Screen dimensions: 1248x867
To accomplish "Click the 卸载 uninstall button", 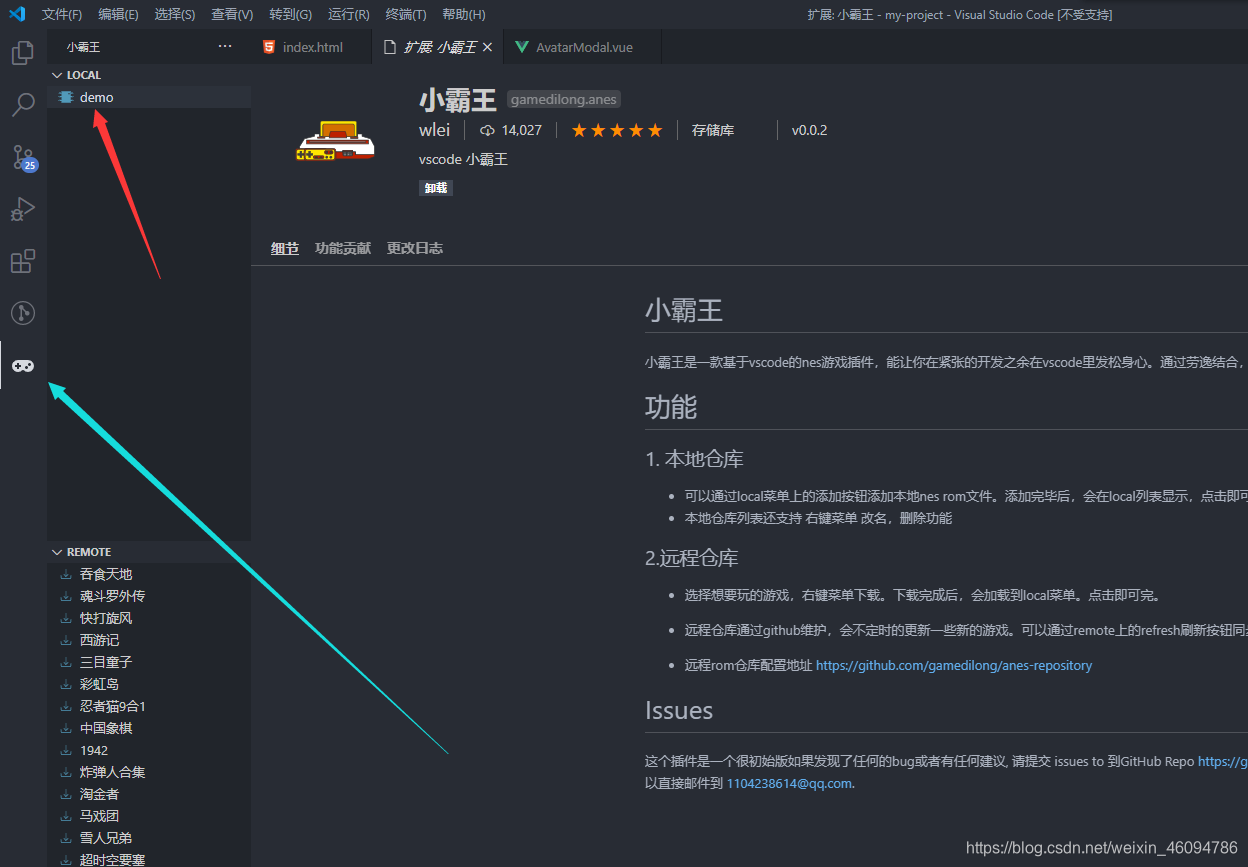I will pos(436,187).
